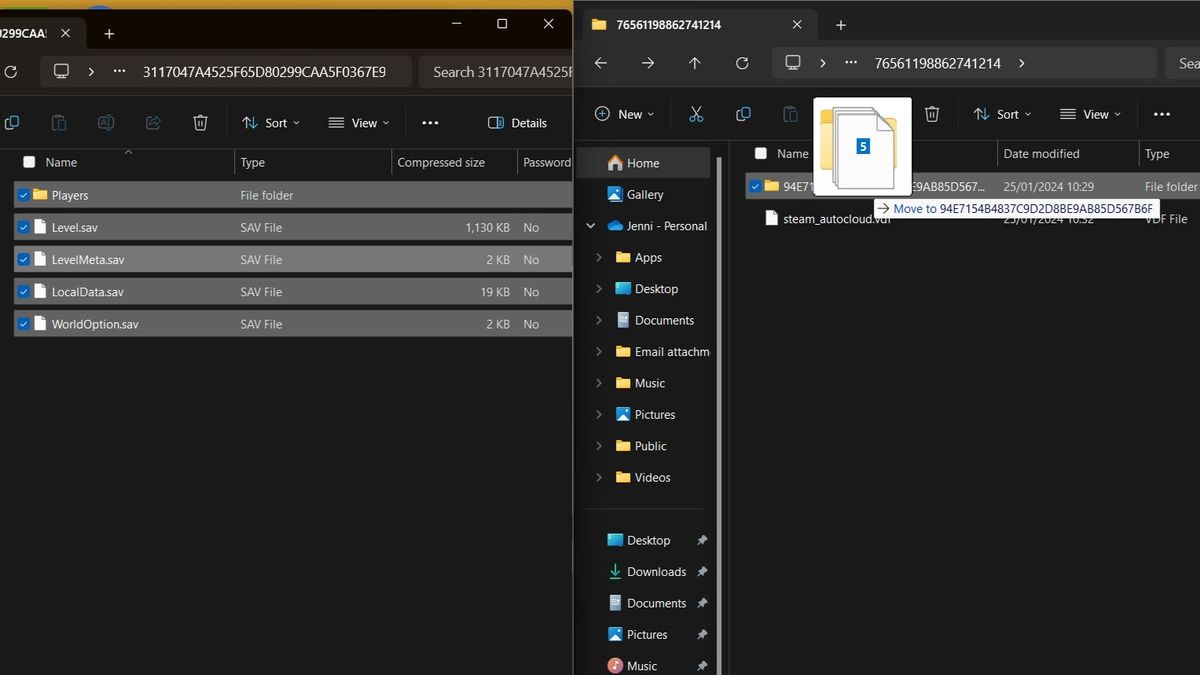1200x675 pixels.
Task: Open the Sort dropdown in left window
Action: (x=270, y=123)
